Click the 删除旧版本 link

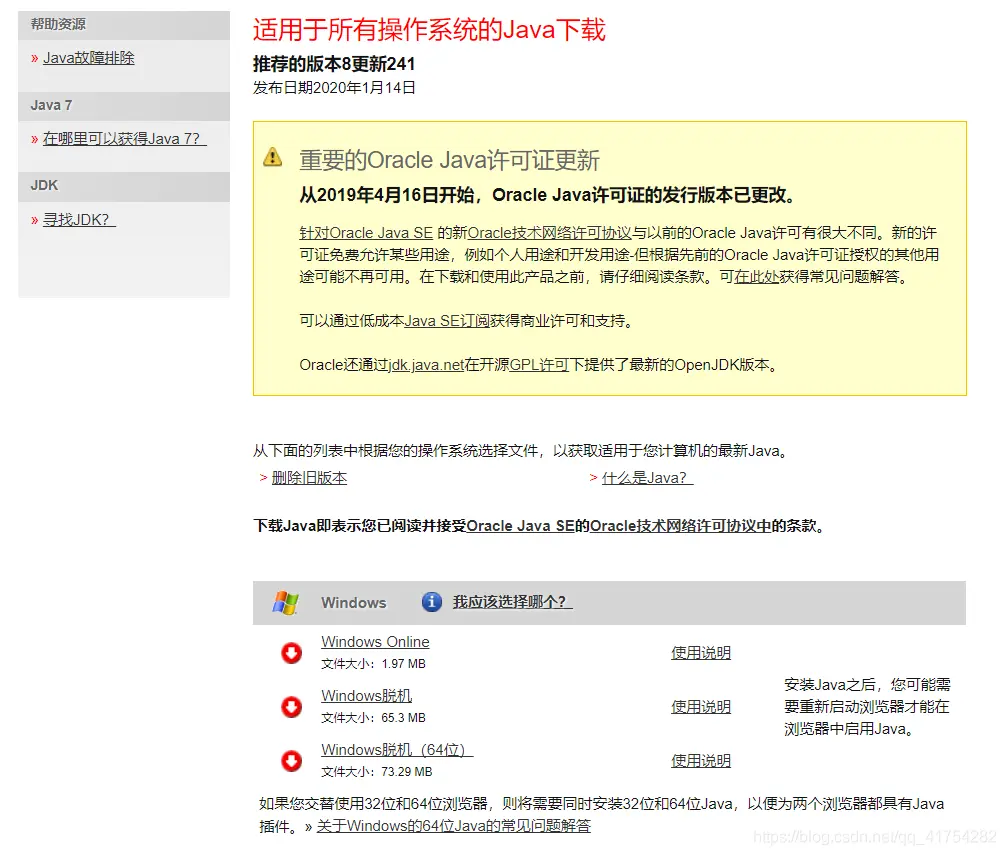coord(309,478)
